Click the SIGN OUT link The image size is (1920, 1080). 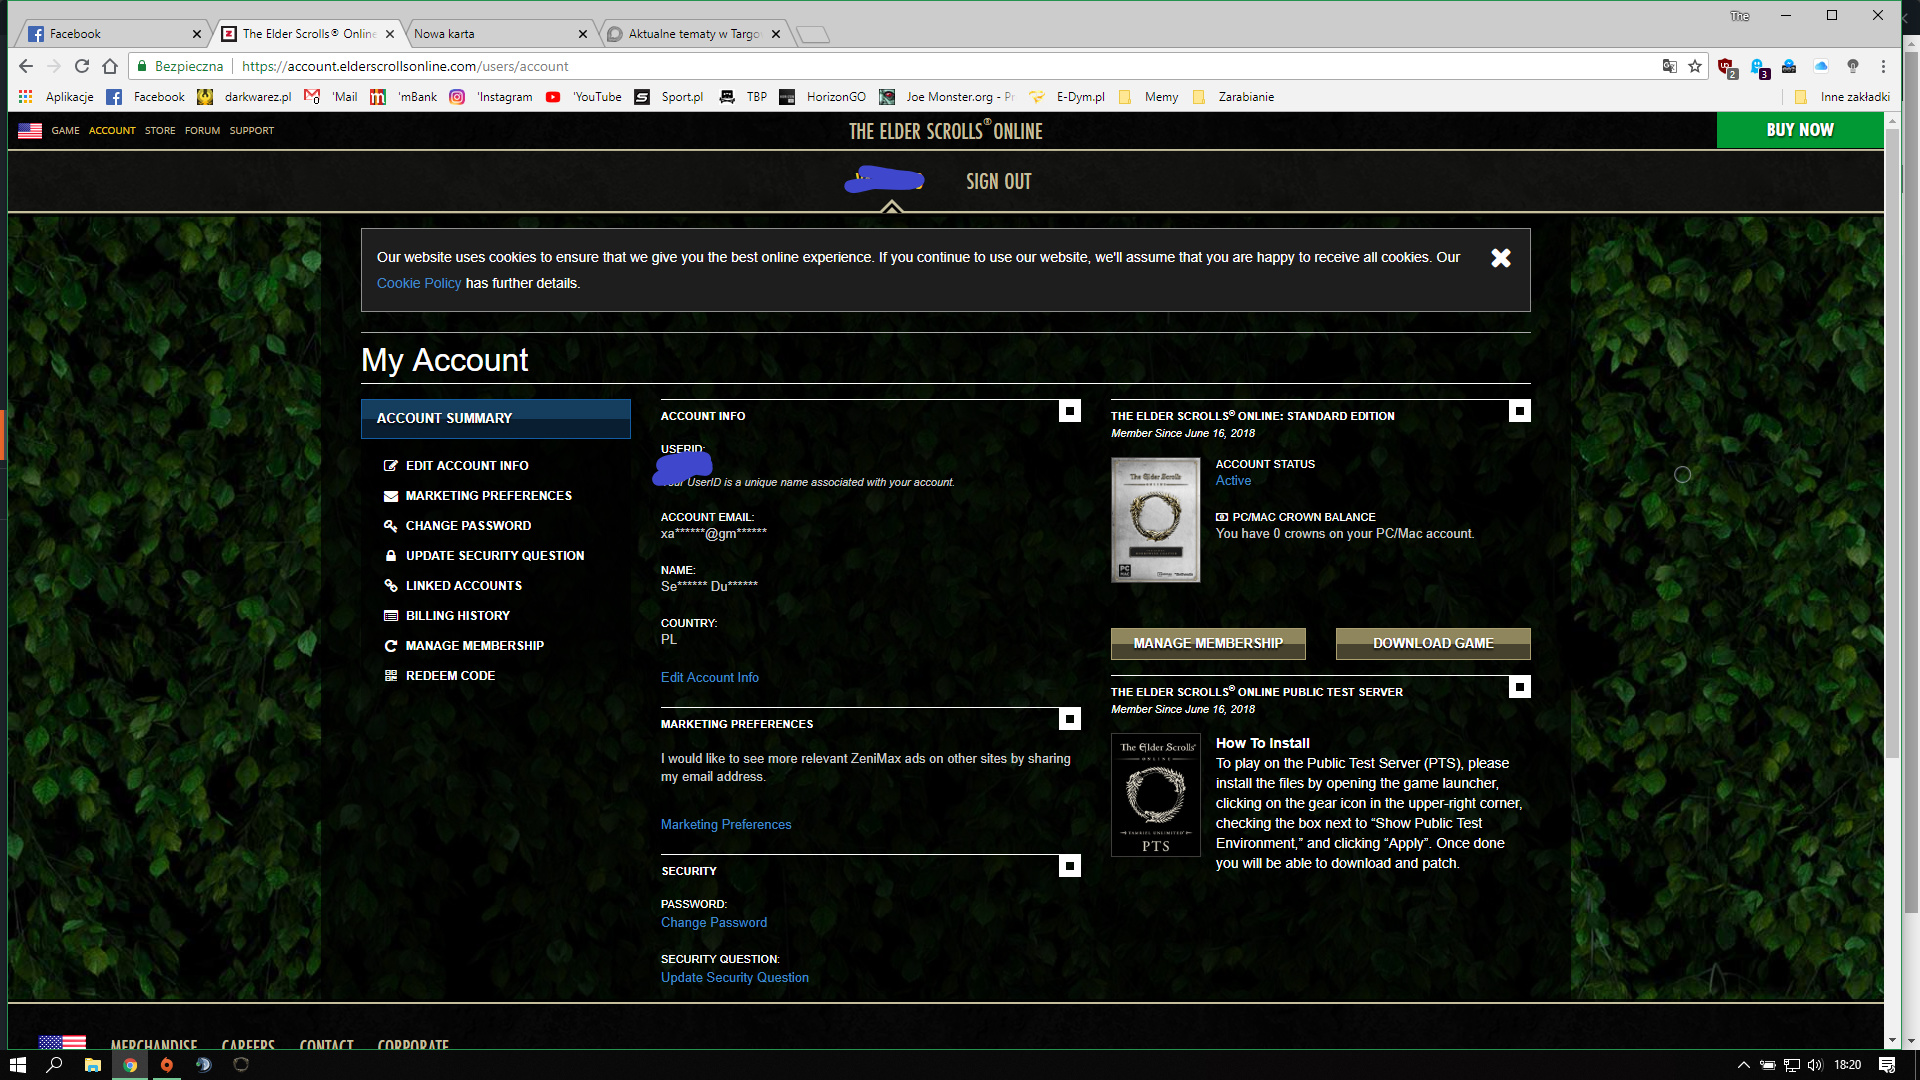998,182
